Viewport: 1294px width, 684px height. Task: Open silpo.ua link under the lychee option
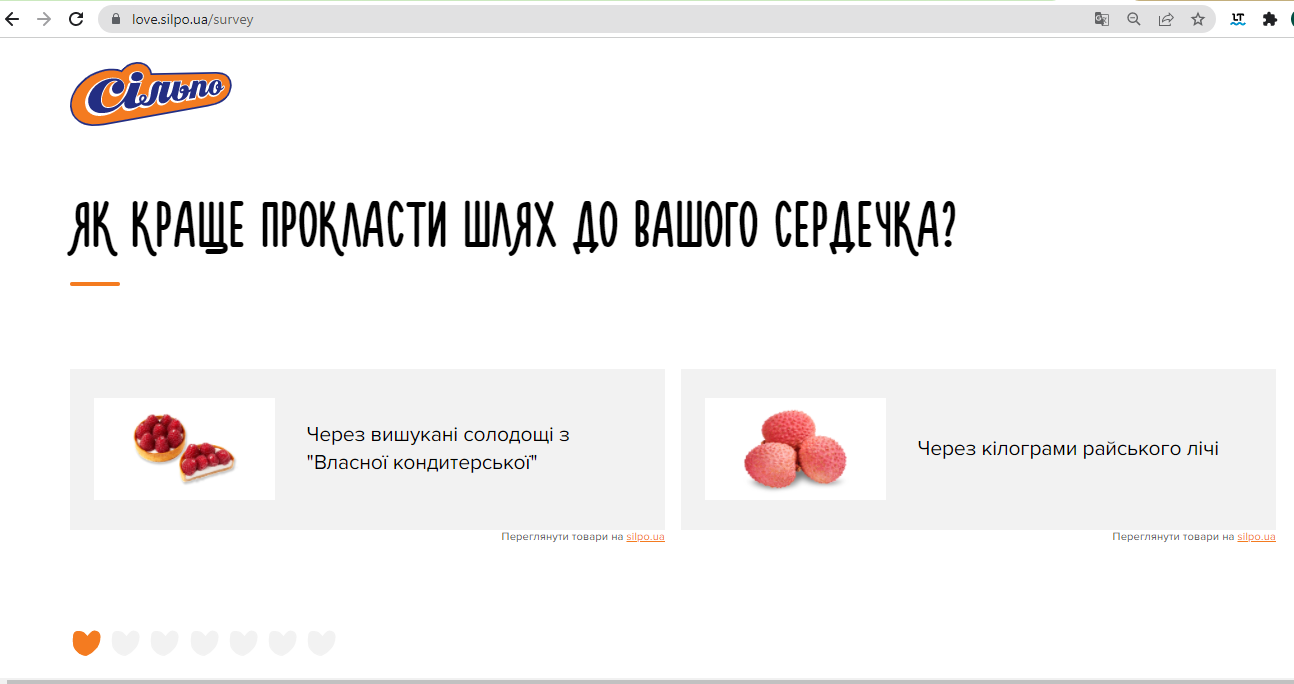pyautogui.click(x=1256, y=537)
